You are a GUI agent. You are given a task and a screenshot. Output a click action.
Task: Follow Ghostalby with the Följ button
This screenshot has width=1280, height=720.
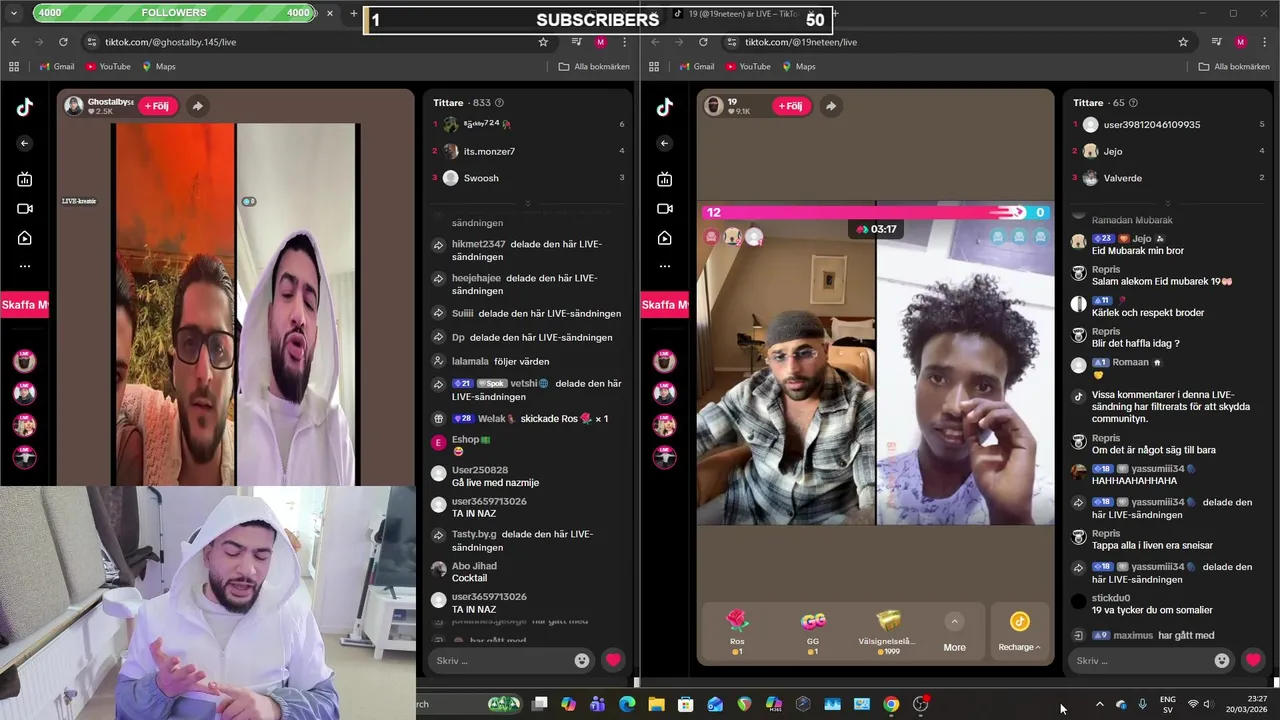(158, 105)
